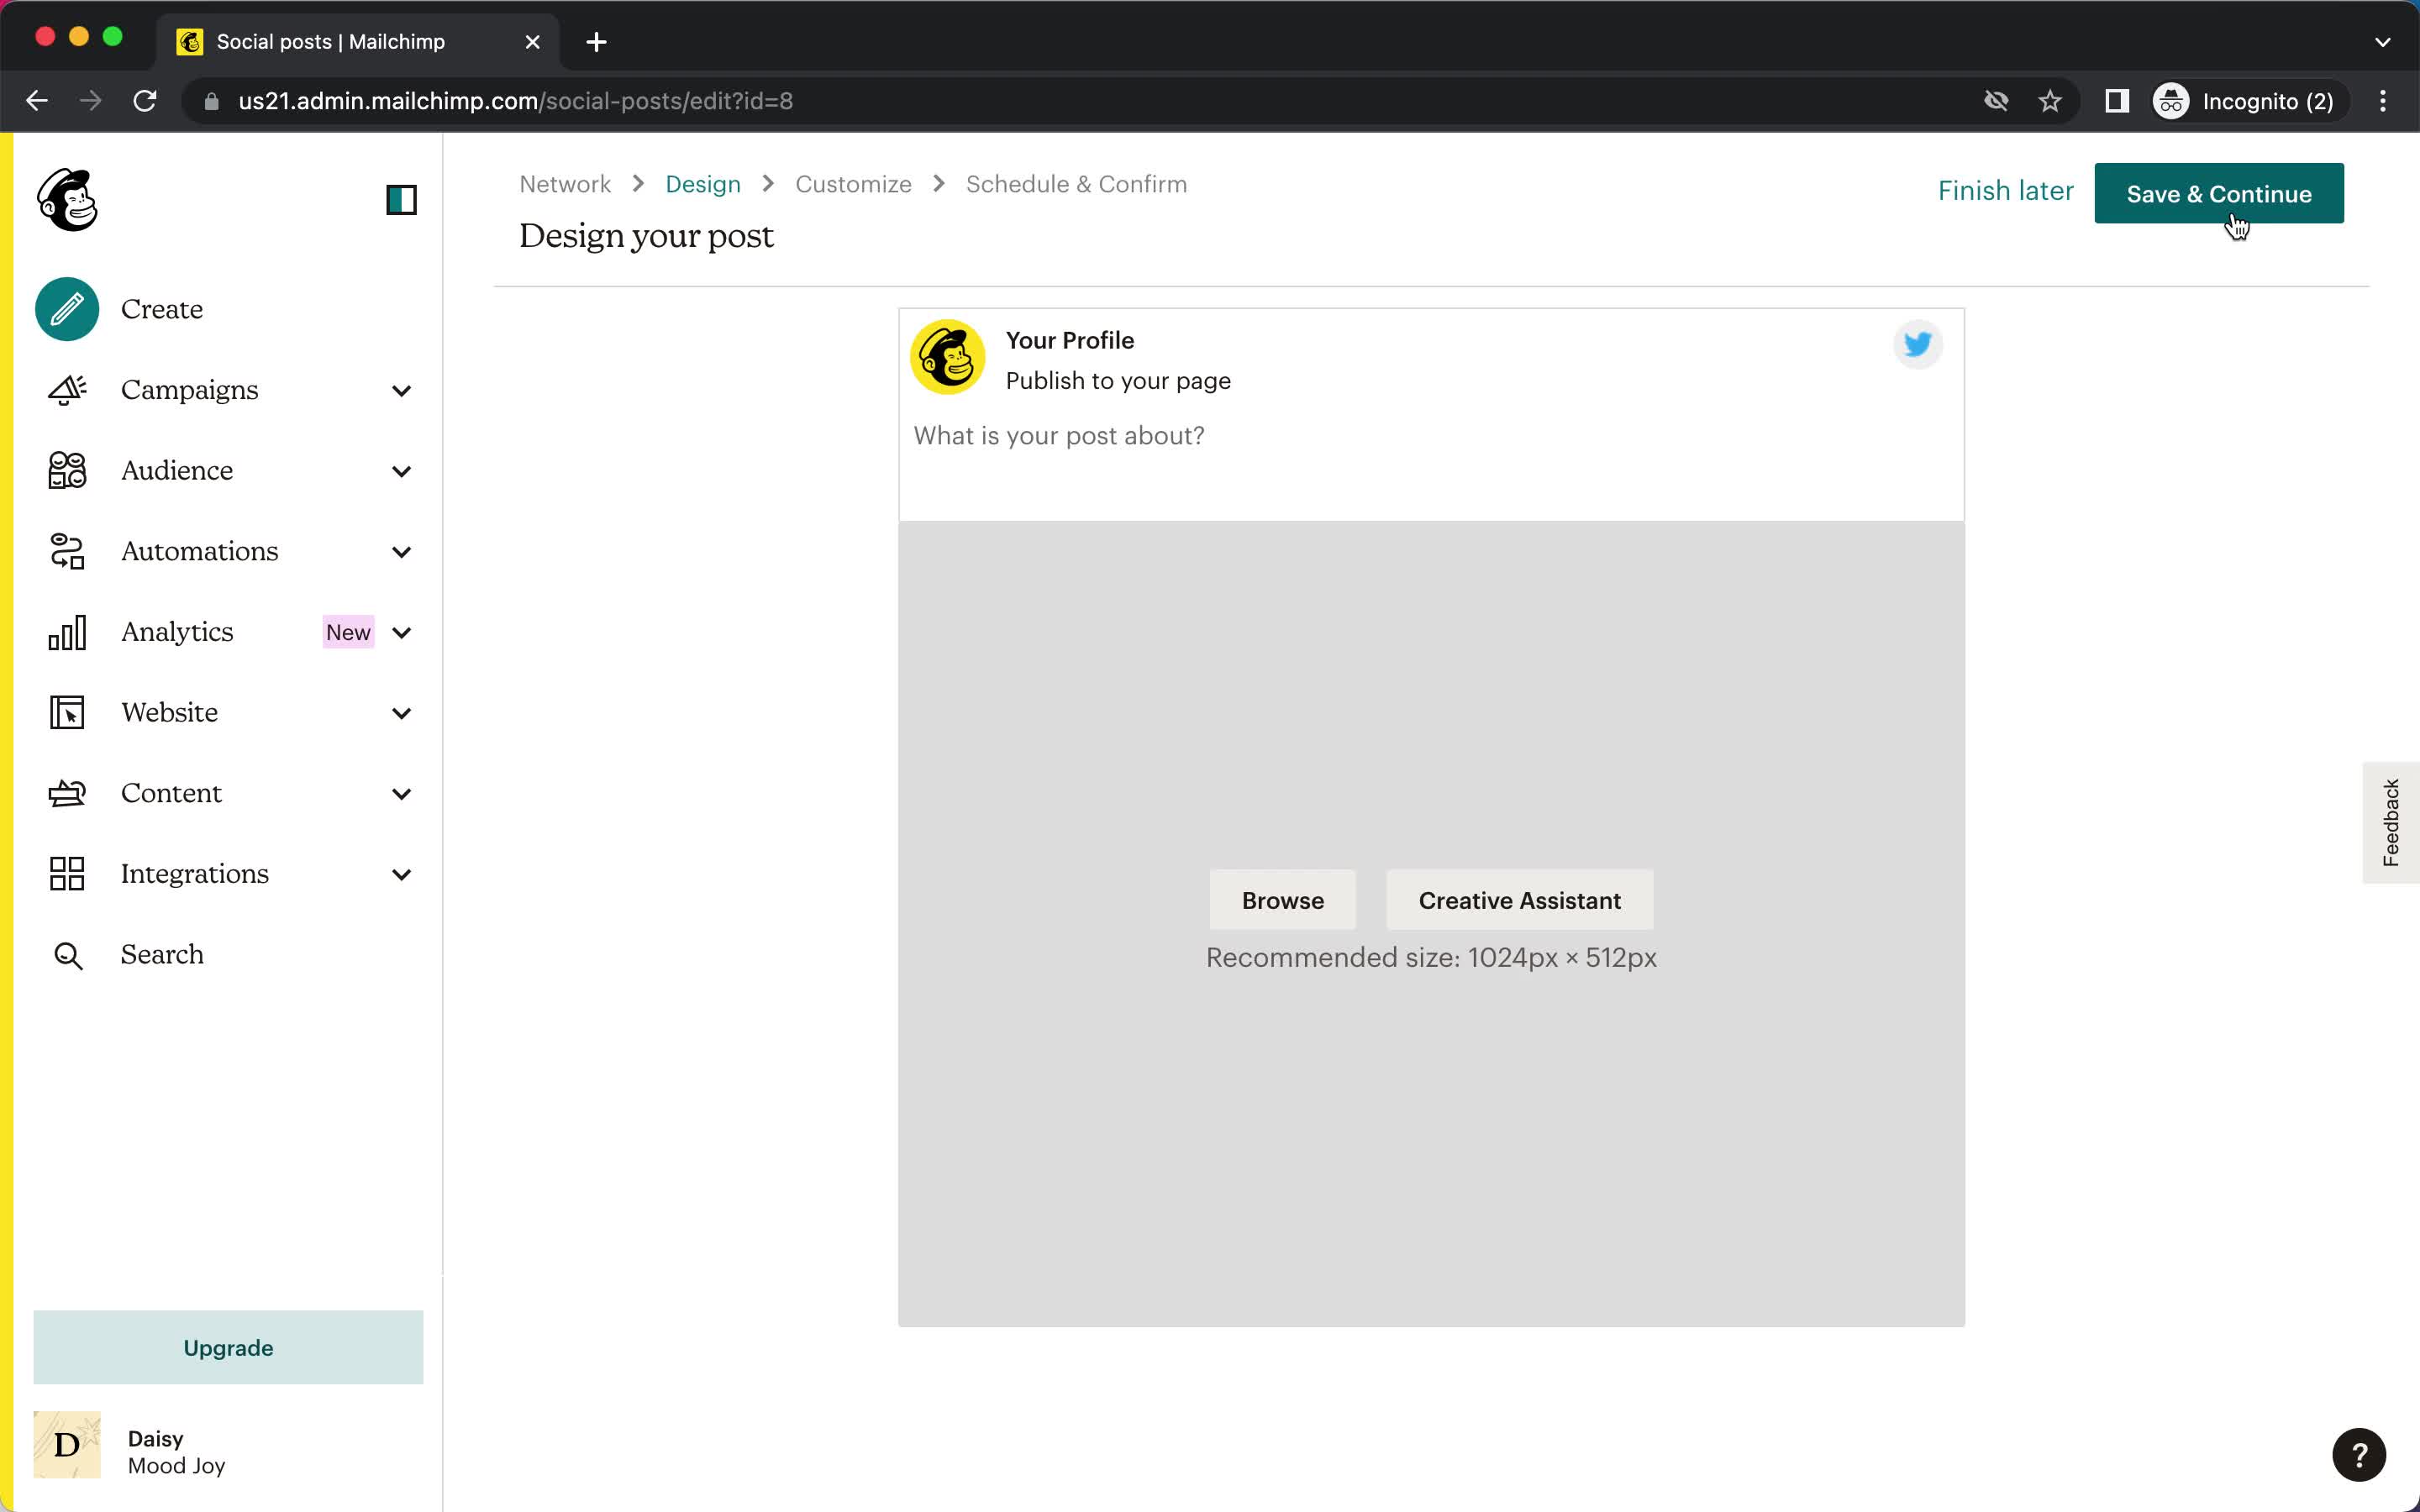Click the Search icon in sidebar

[66, 954]
